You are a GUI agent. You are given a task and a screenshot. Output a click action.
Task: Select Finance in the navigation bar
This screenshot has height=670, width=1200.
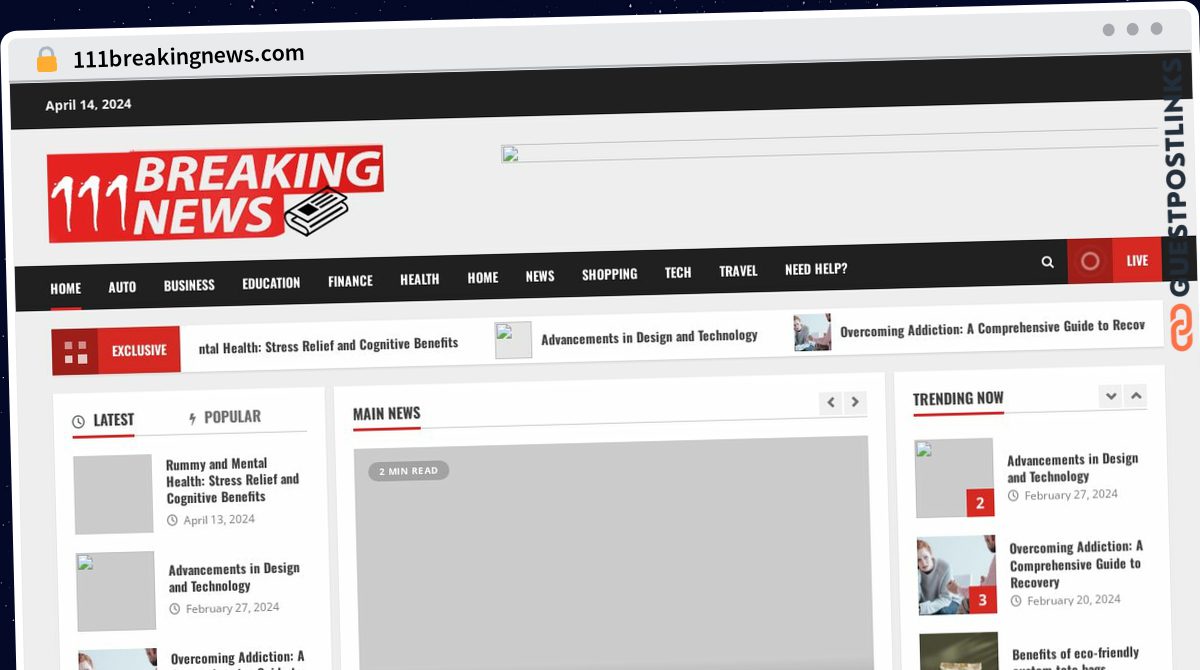pos(350,281)
